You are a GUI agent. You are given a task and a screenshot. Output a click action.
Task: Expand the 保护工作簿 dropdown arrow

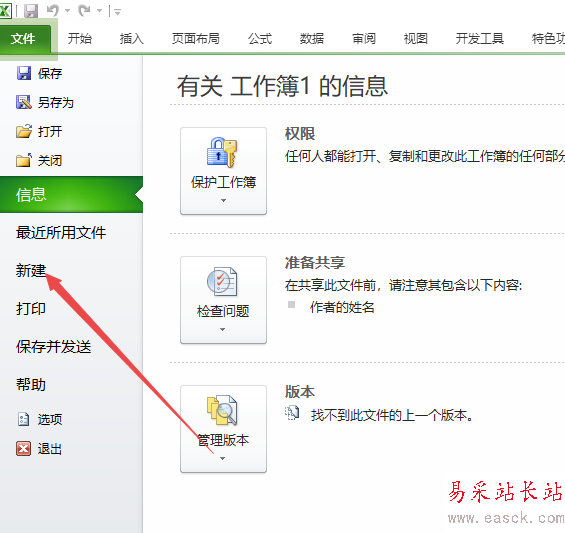[223, 200]
